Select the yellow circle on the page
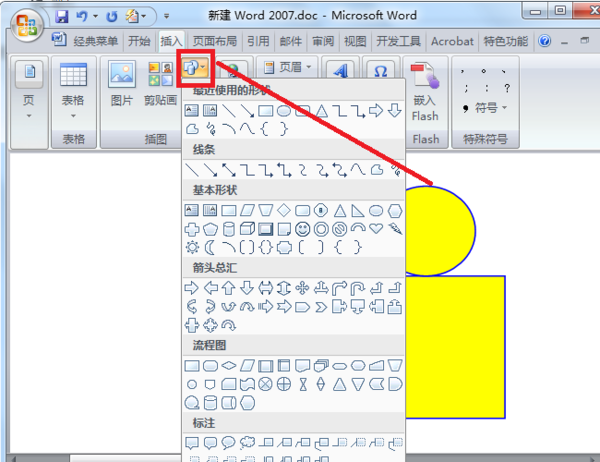Screen dimensions: 600x462 pos(440,230)
